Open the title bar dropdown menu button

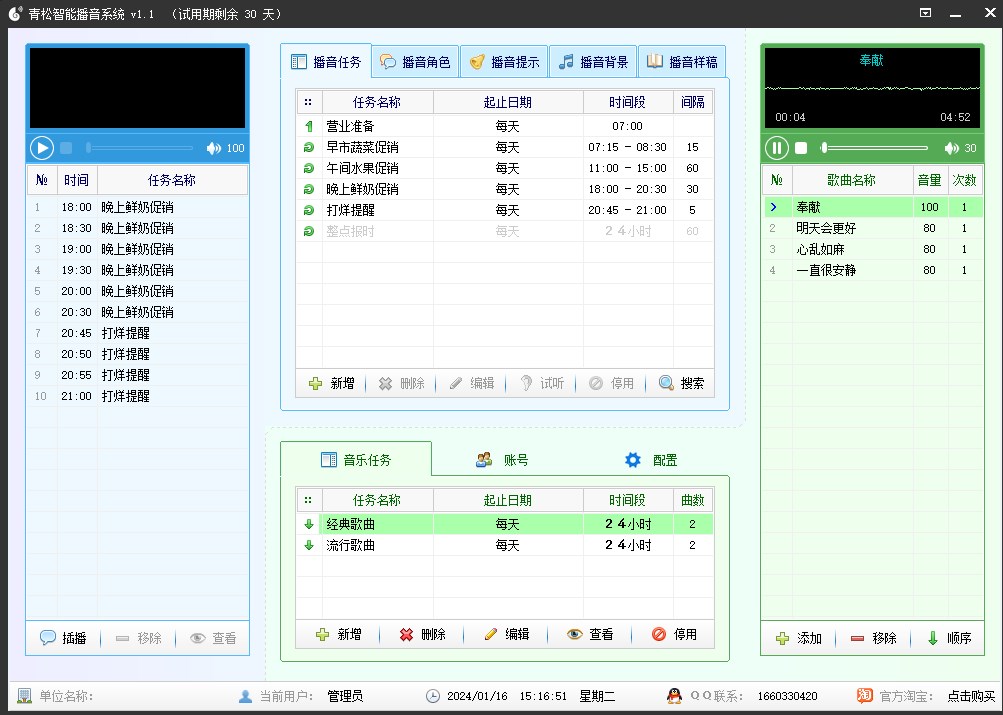click(x=926, y=12)
